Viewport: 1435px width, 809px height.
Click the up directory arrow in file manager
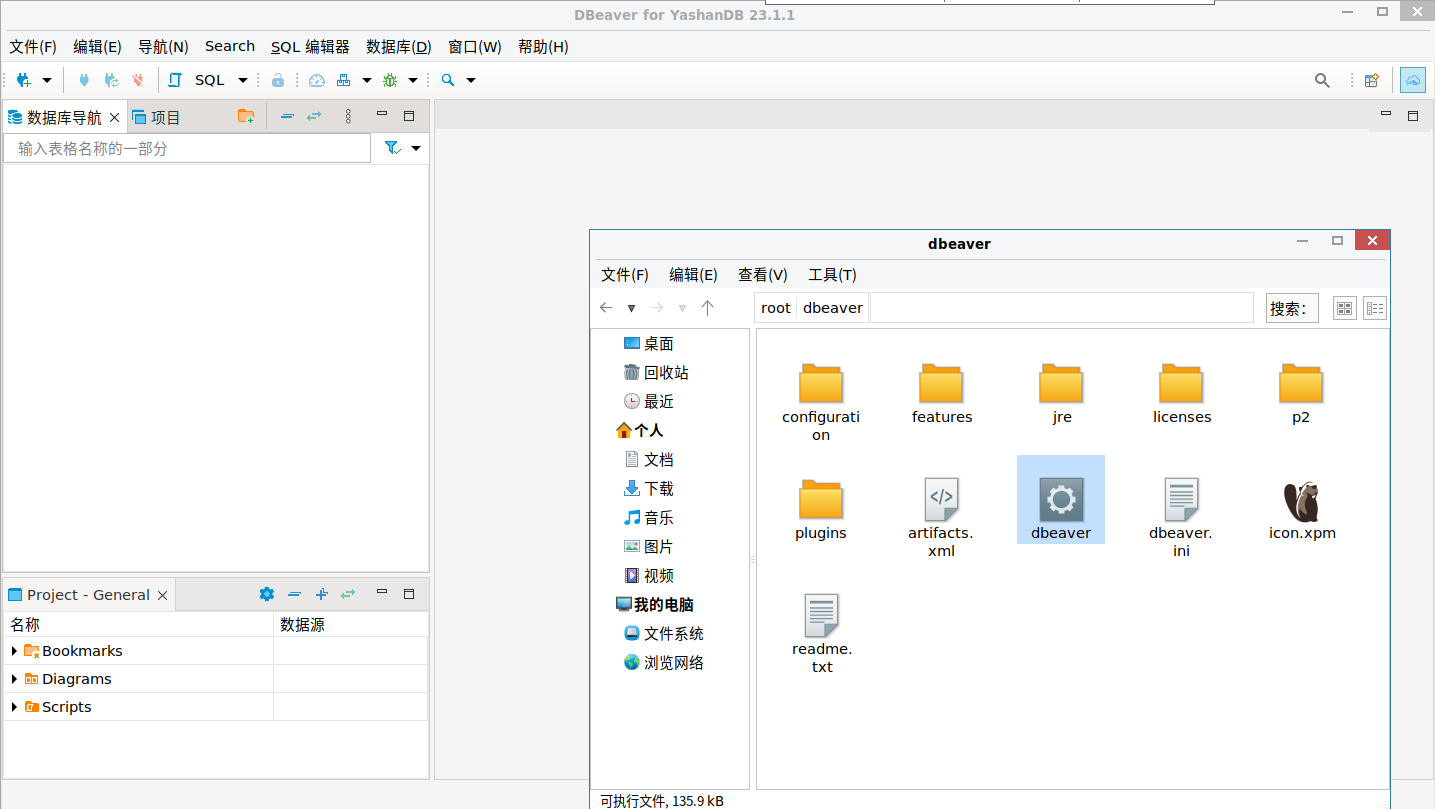pos(707,308)
